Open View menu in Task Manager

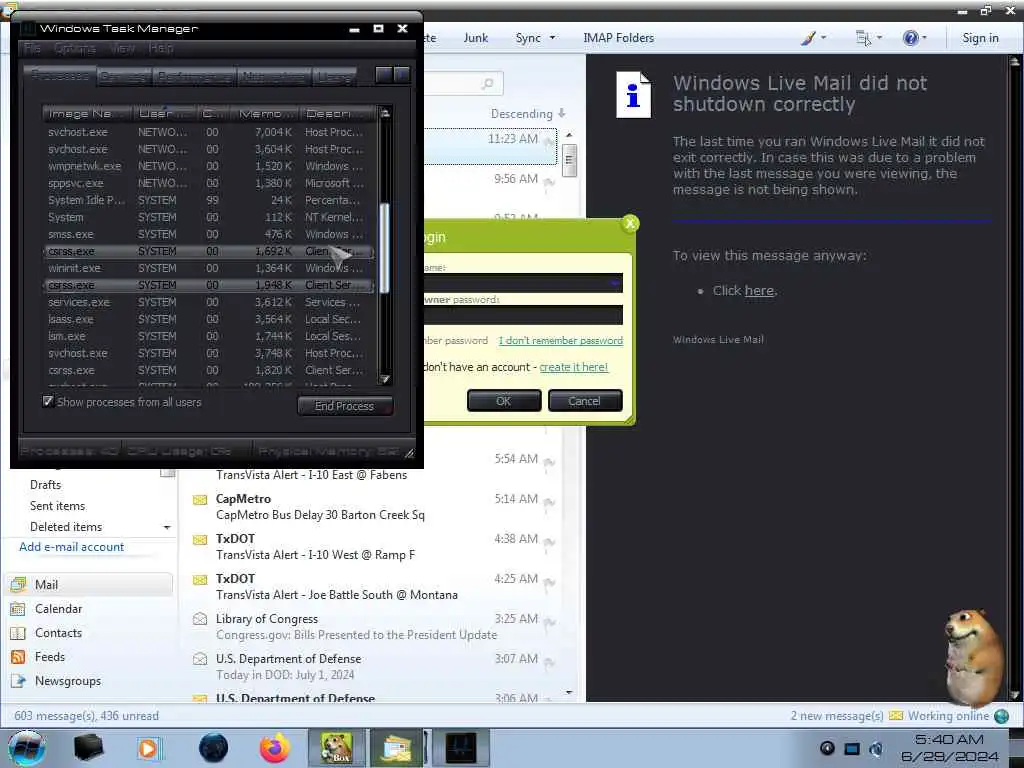tap(122, 48)
